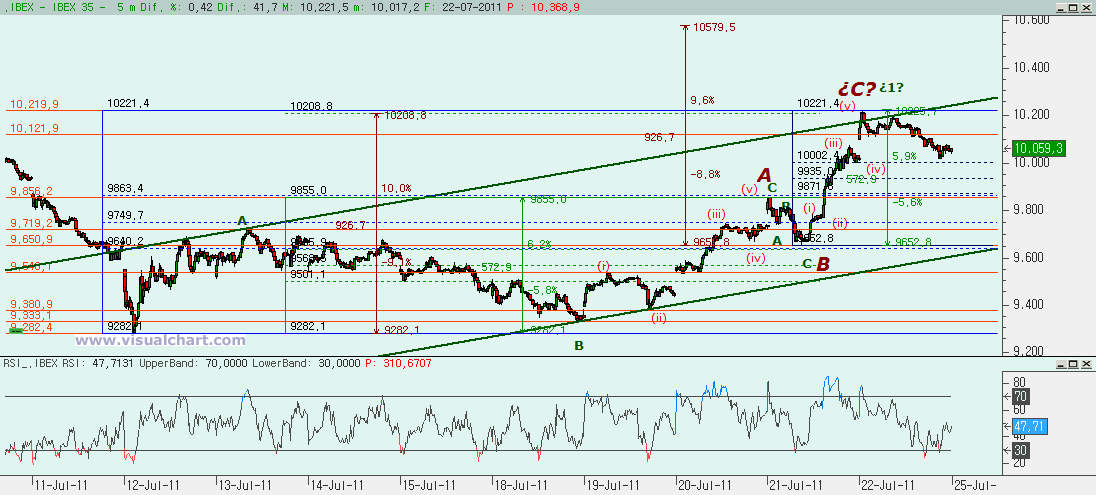The width and height of the screenshot is (1096, 495).
Task: Click the -5,6% green percentage label
Action: tap(907, 202)
